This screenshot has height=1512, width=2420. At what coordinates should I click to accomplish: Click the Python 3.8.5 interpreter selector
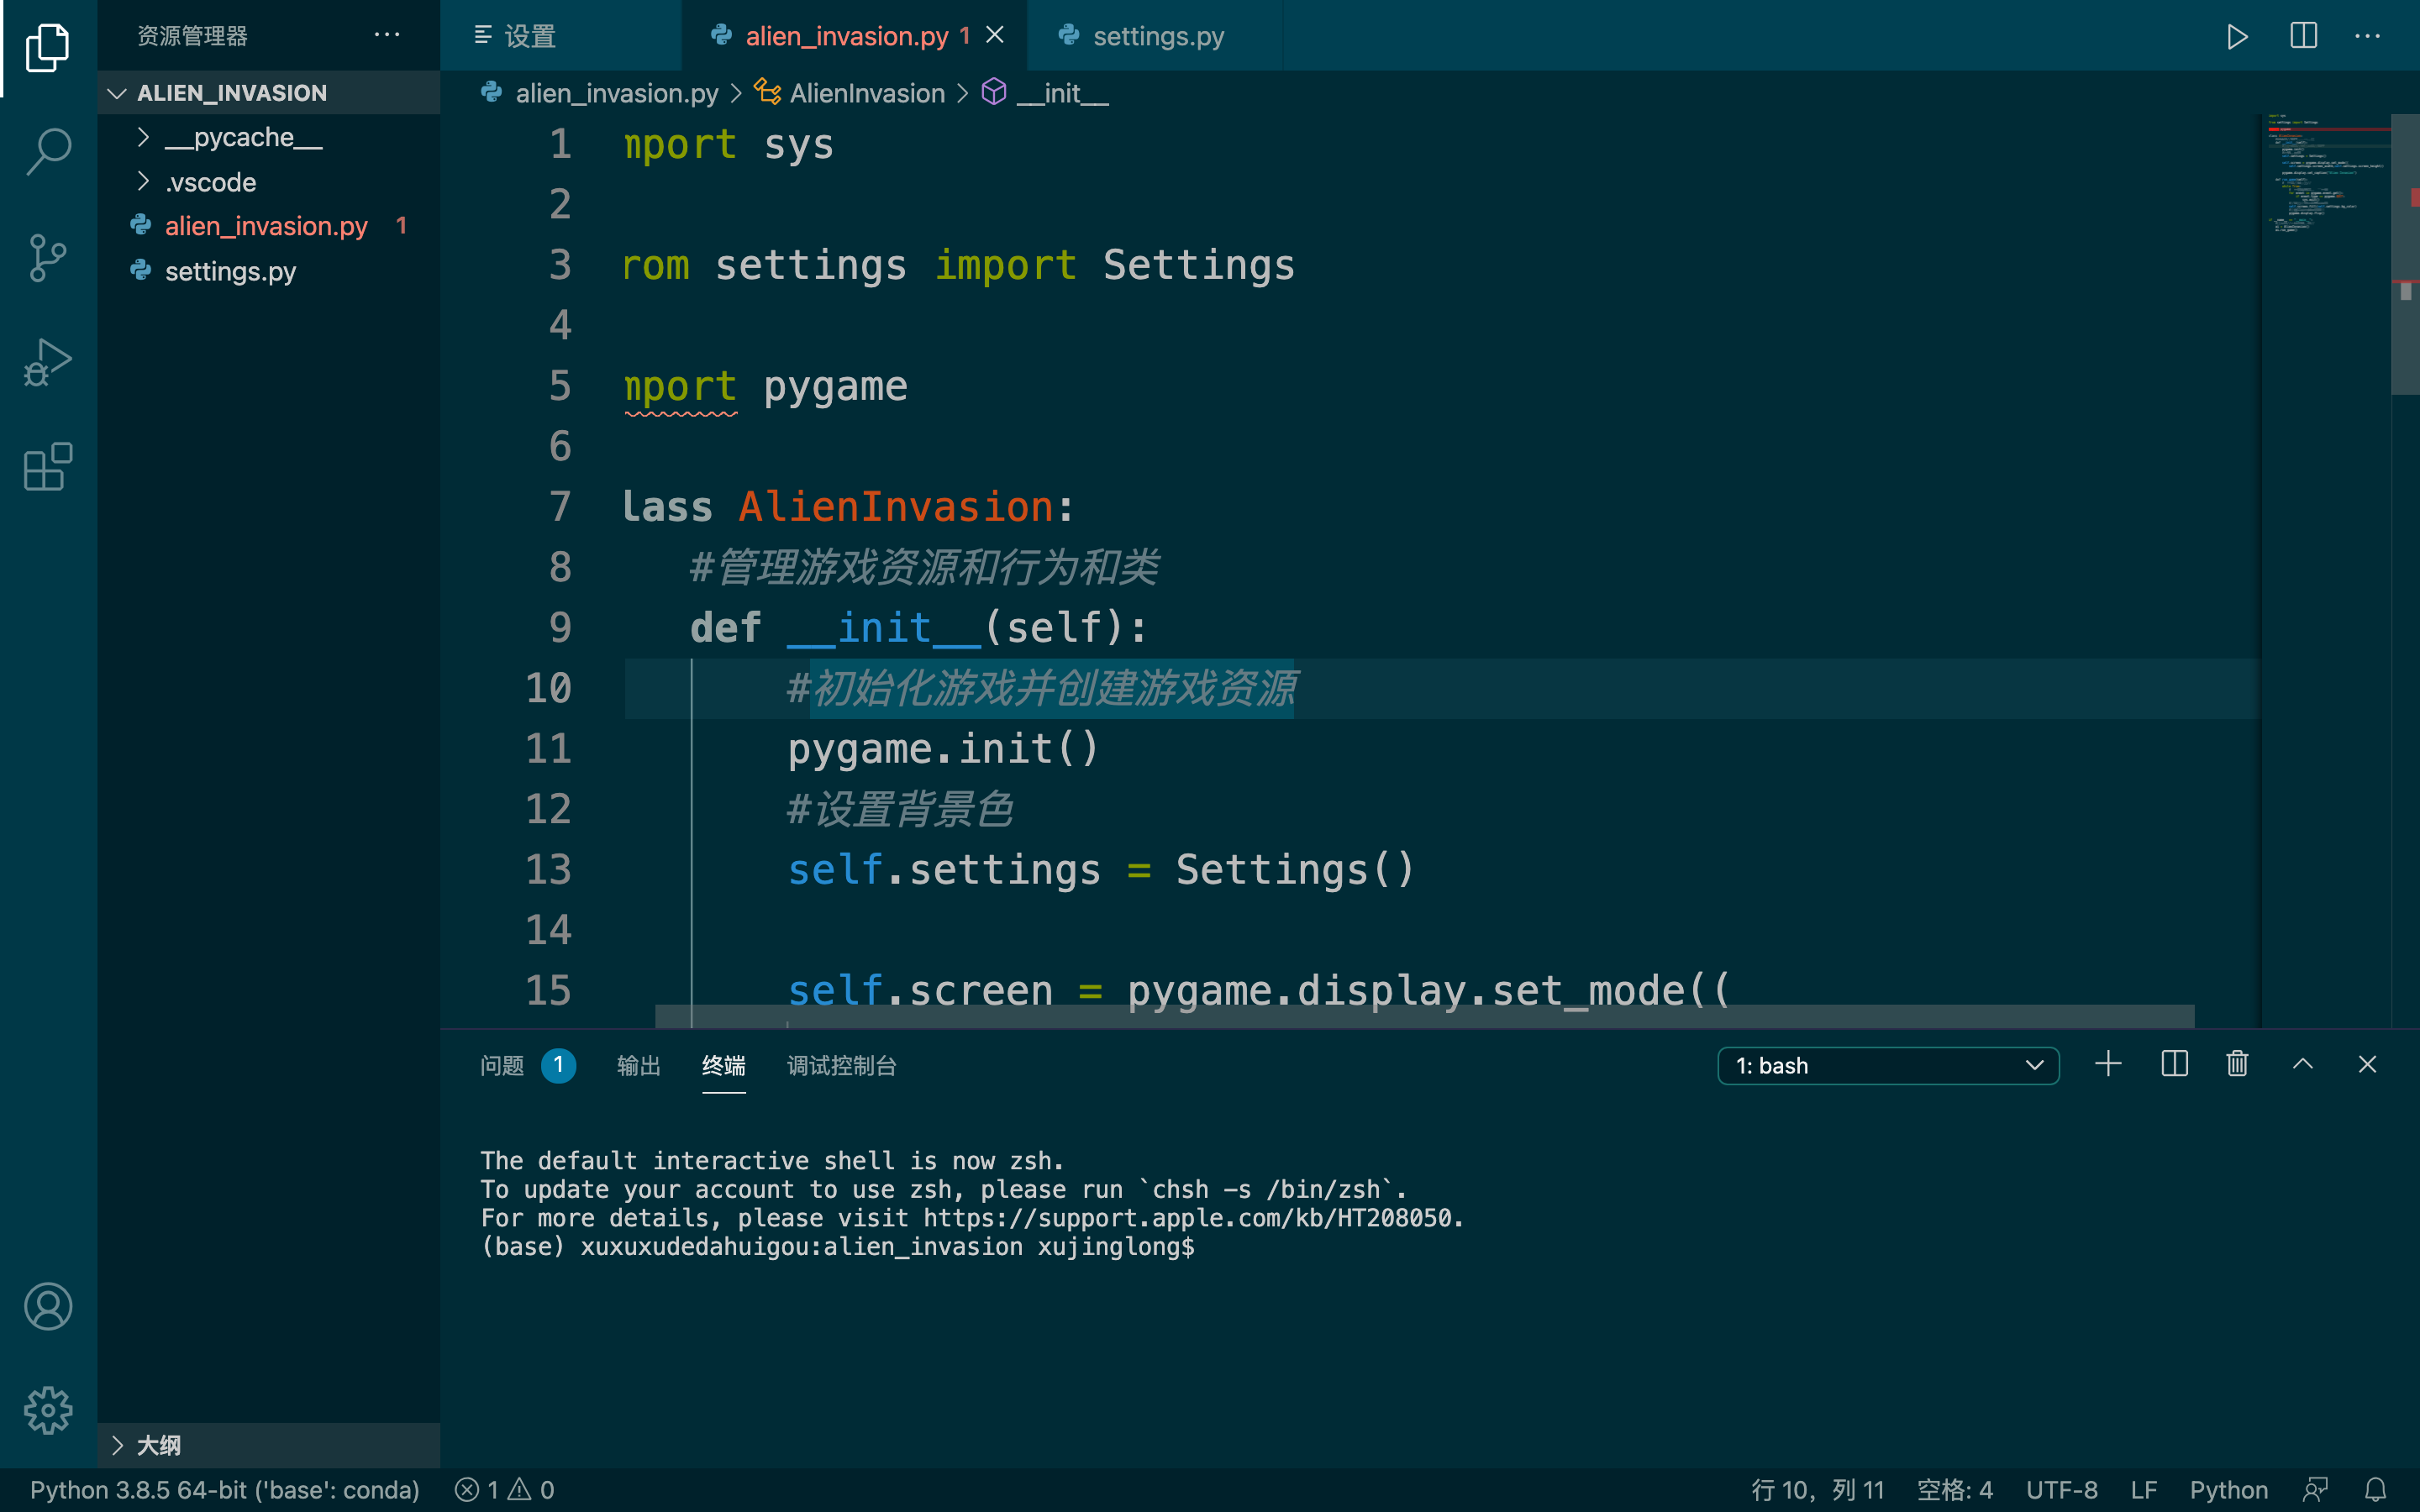(225, 1490)
